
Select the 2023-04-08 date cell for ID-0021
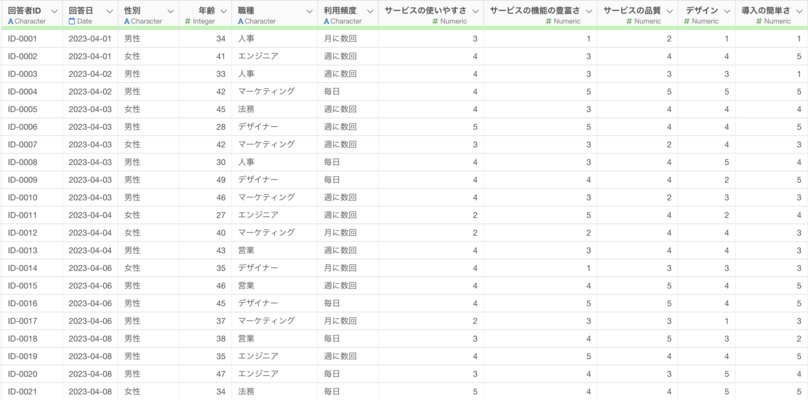(x=88, y=391)
